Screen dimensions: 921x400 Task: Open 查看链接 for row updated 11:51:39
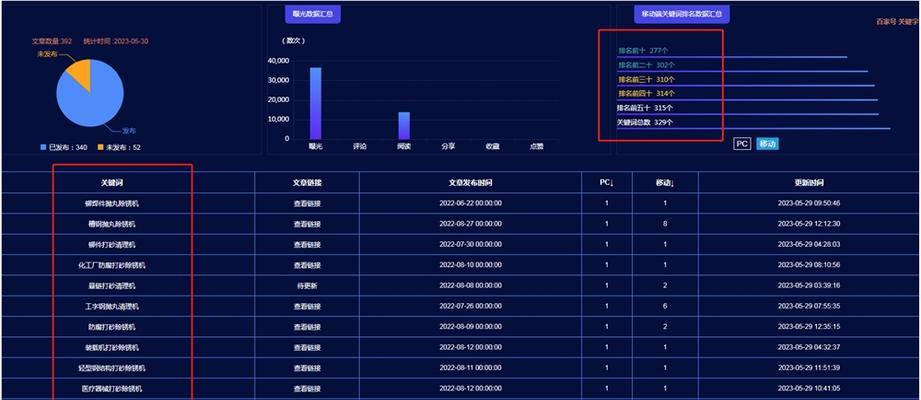coord(307,368)
